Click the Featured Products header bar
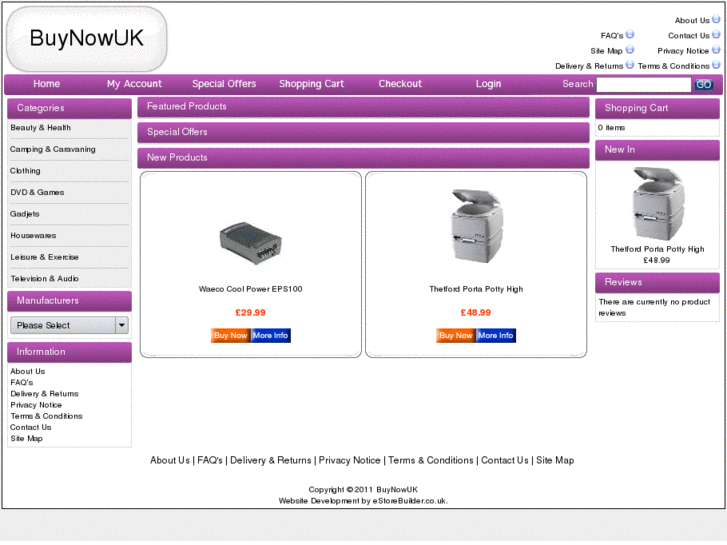Viewport: 727px width, 545px height. [x=363, y=107]
